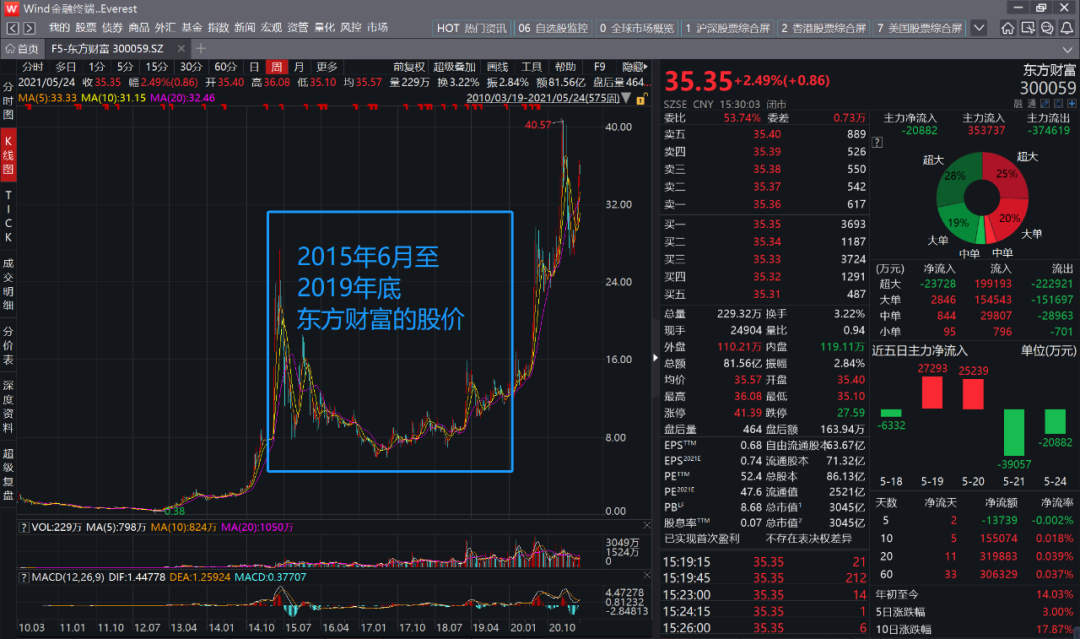
Task: Click the pencil edit icon under stock code 300059
Action: pos(1046,103)
